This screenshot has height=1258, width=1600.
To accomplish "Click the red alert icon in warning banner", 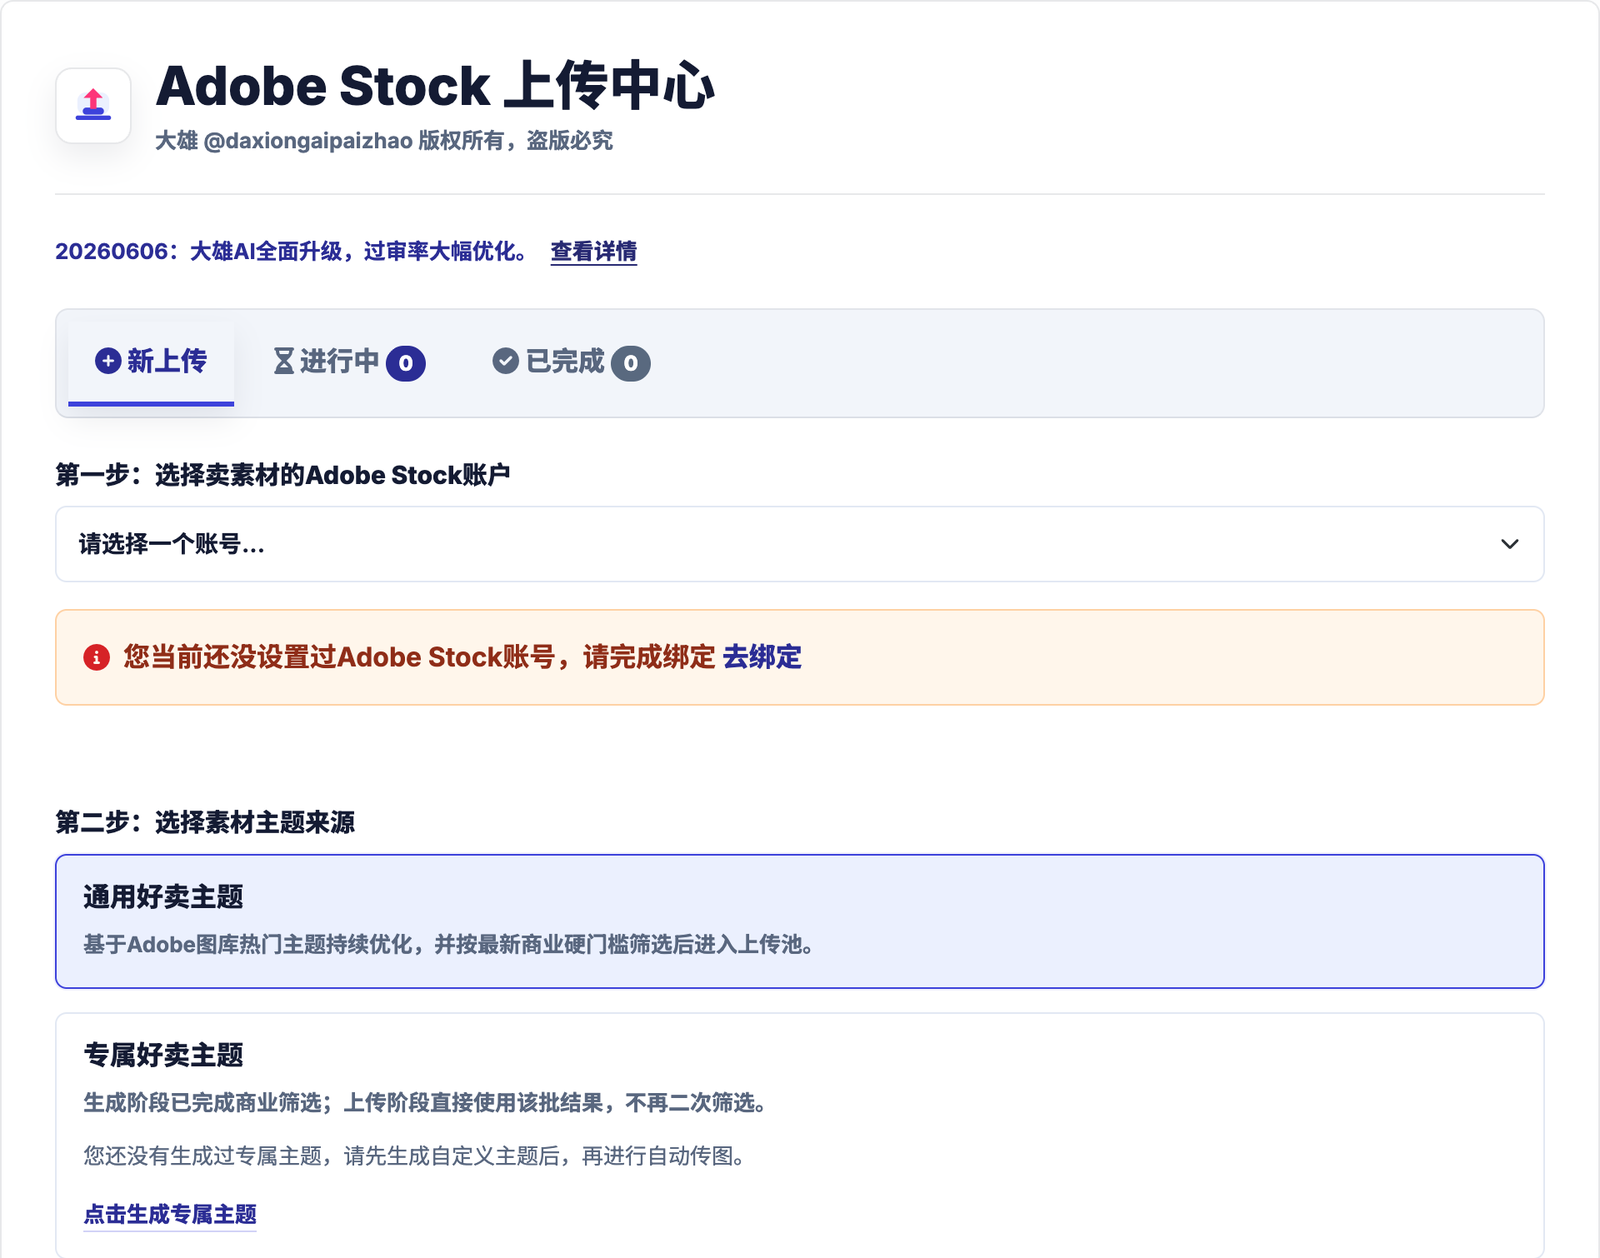I will [96, 657].
